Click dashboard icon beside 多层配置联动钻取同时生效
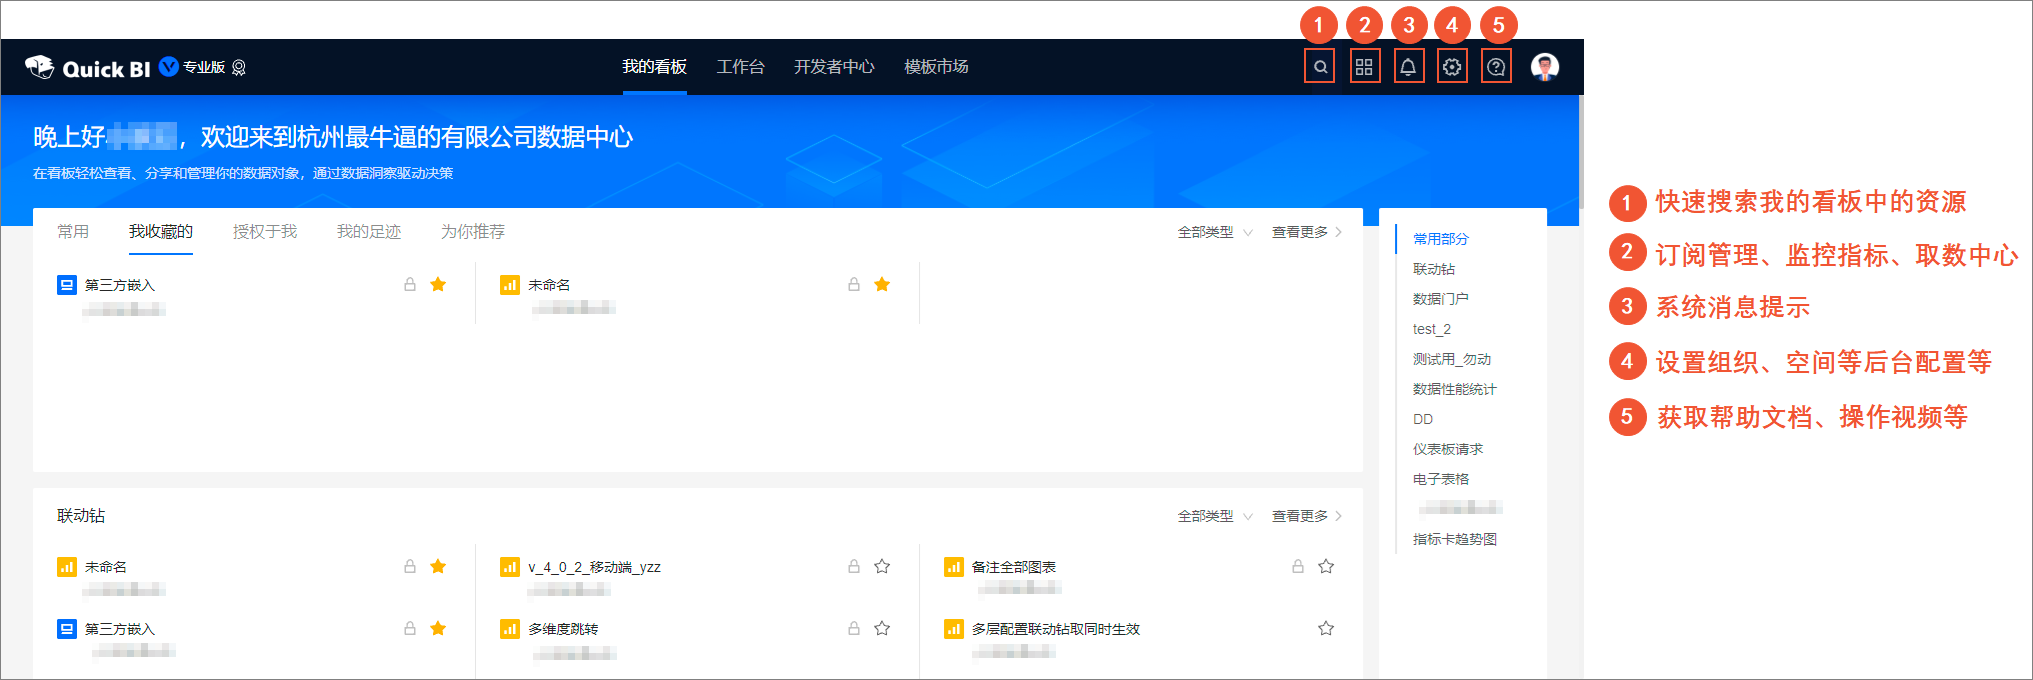The width and height of the screenshot is (2033, 680). 954,629
